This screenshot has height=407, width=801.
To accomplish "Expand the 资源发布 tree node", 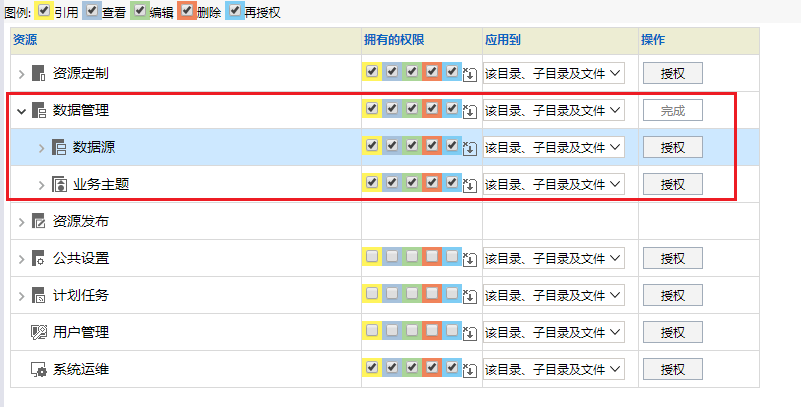I will point(21,222).
